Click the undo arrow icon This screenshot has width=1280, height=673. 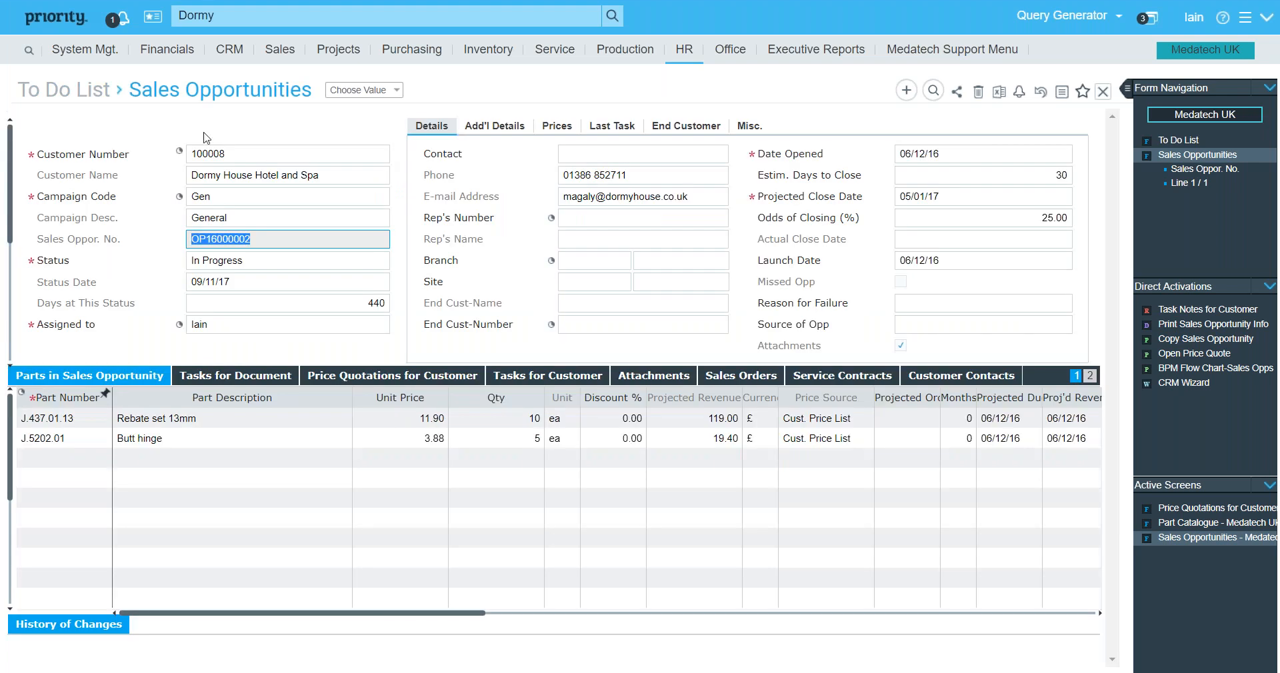click(x=1040, y=92)
